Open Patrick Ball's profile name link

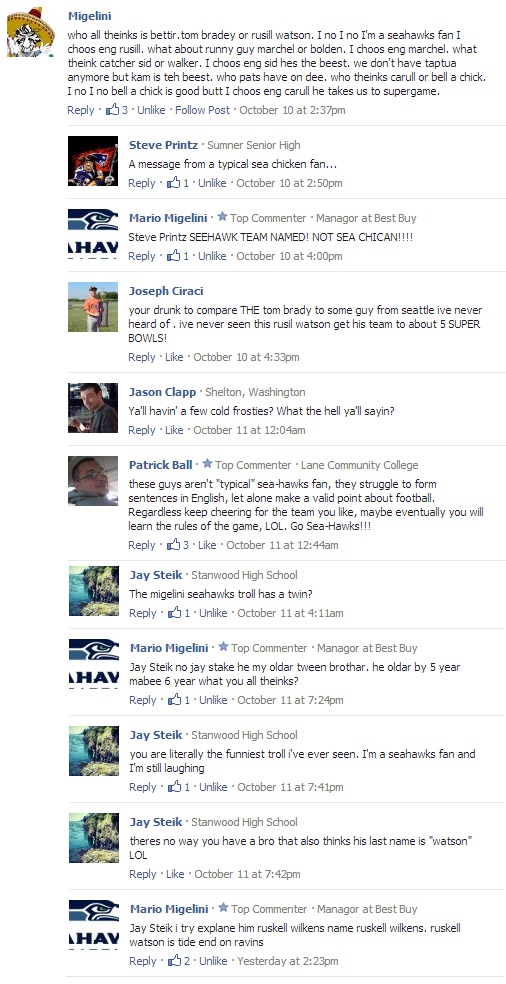coord(161,465)
